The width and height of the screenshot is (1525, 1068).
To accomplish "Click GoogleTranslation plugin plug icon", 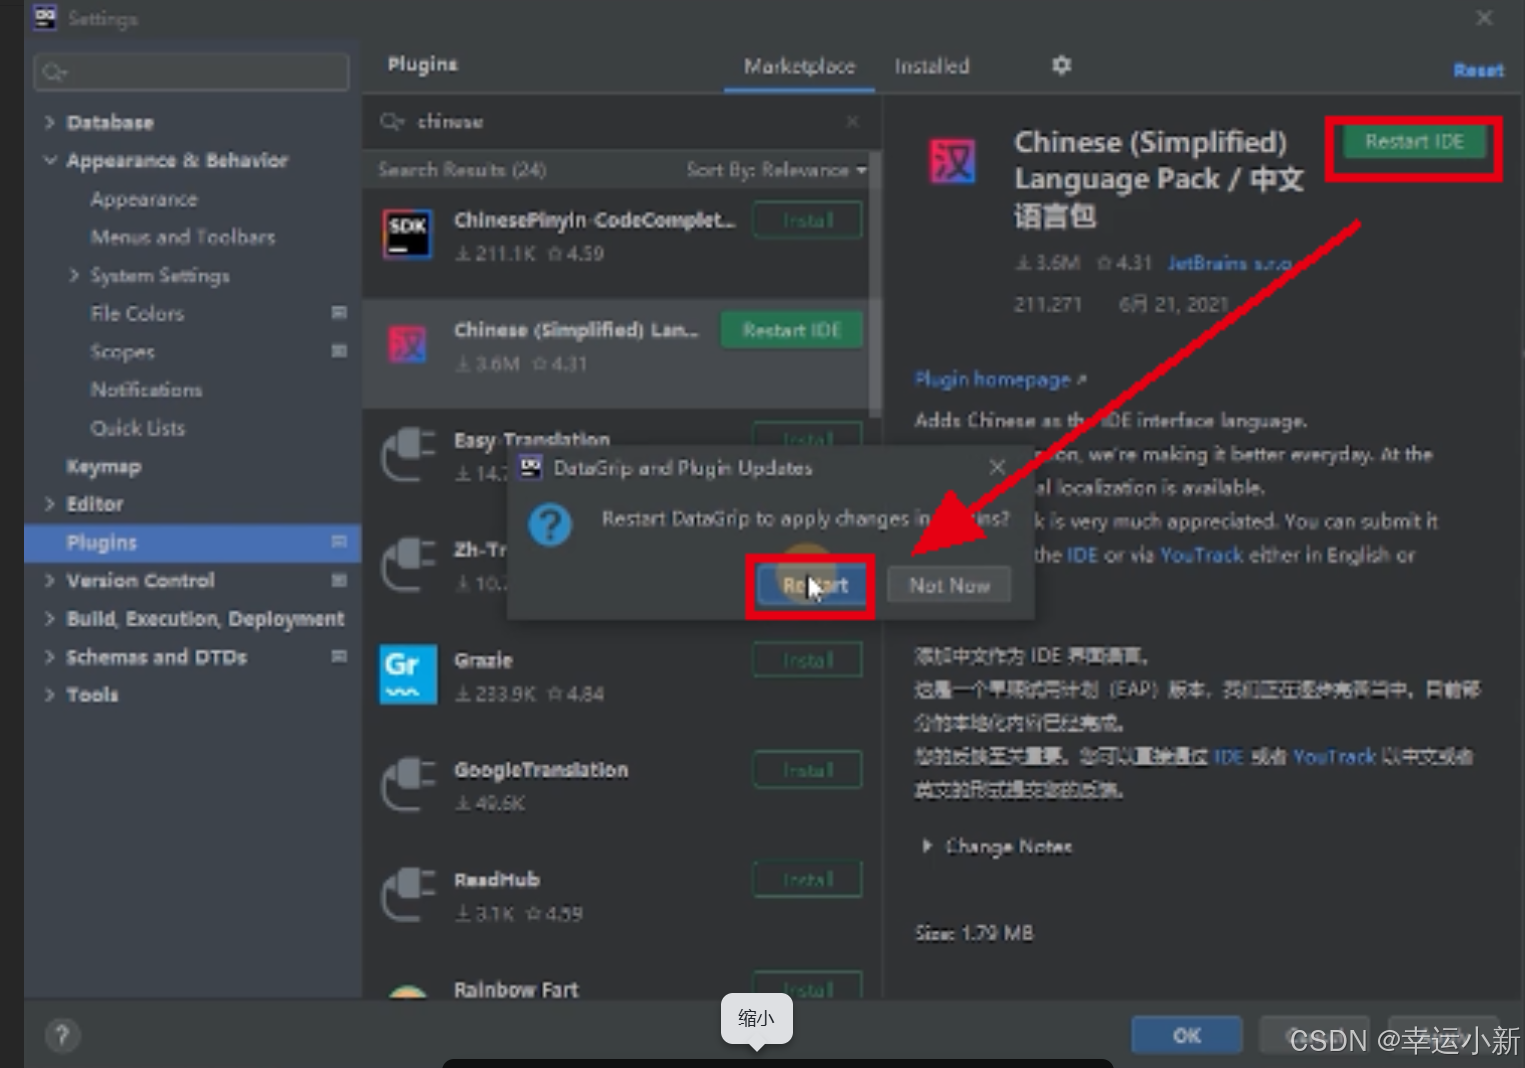I will tap(408, 785).
